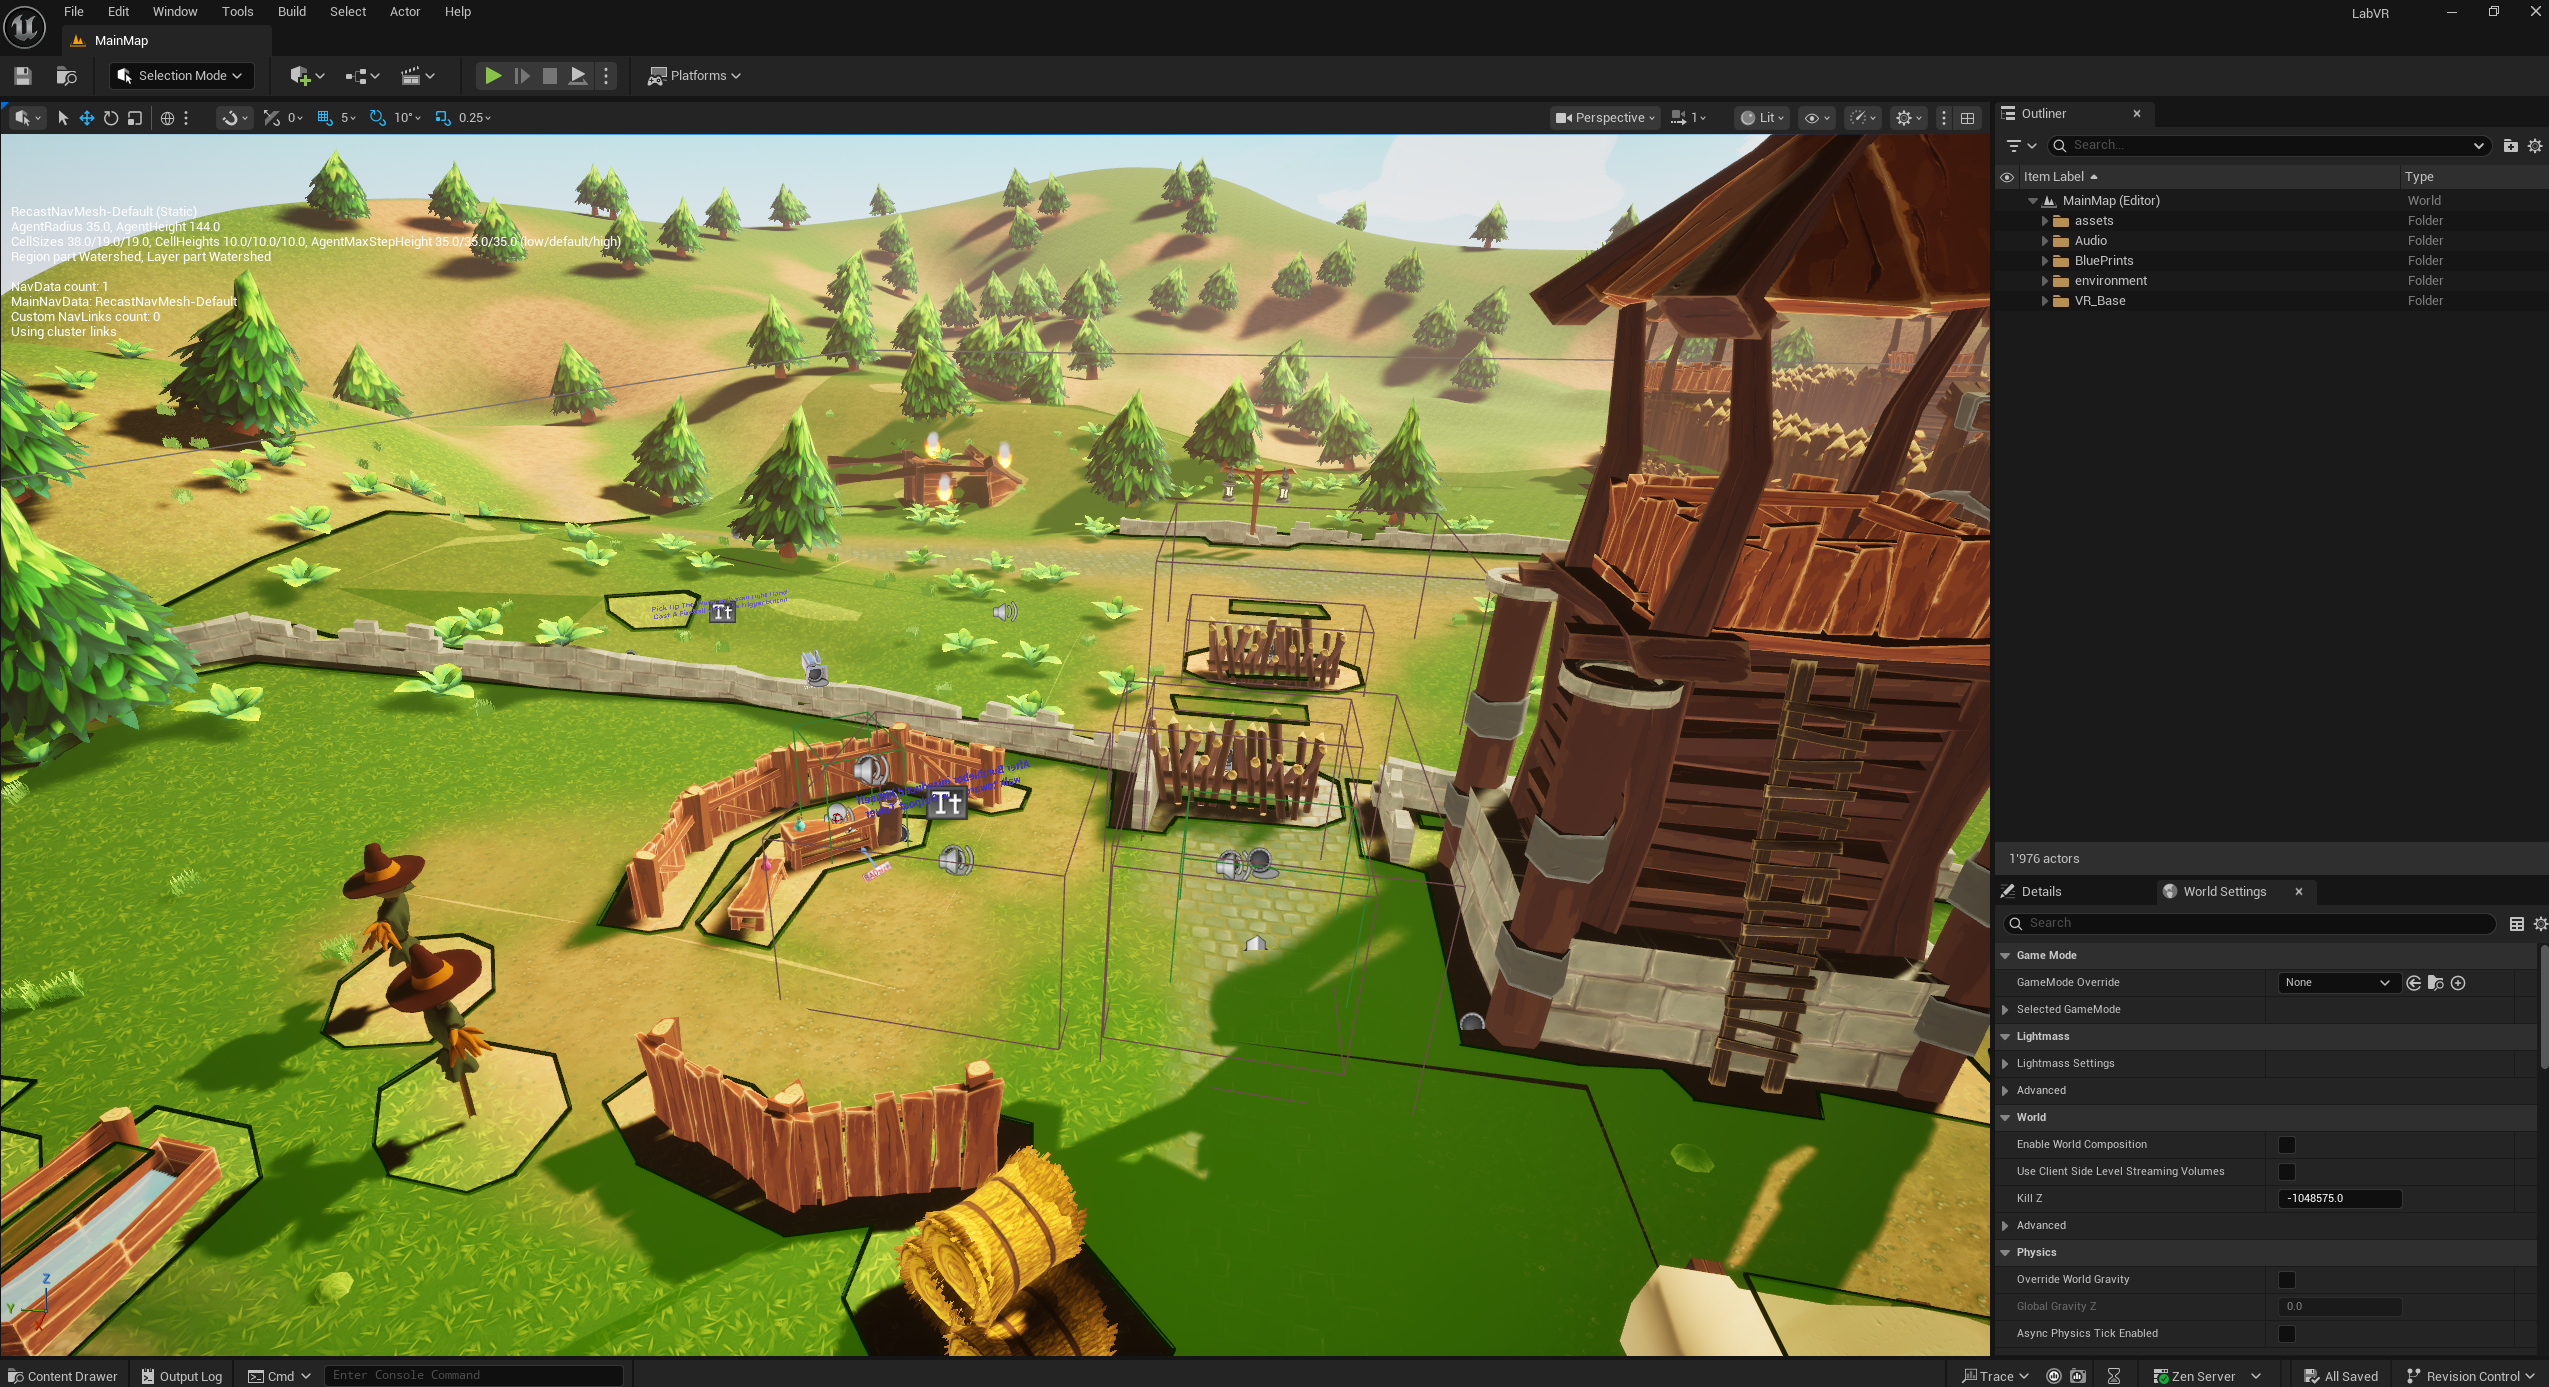This screenshot has height=1387, width=2549.
Task: Open the Content Drawer
Action: point(62,1376)
